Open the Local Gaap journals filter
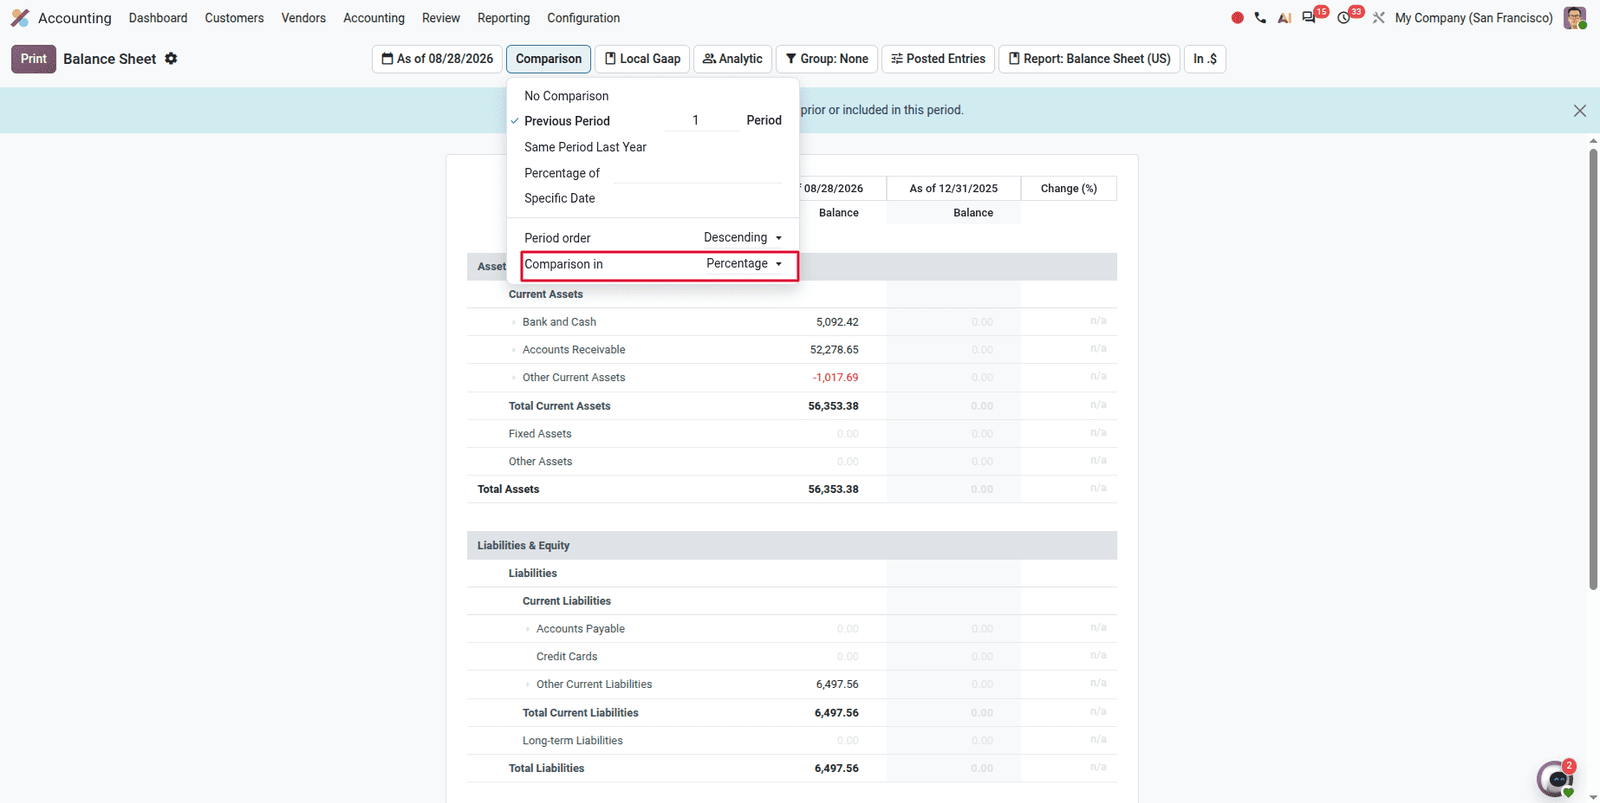Screen dimensions: 1600x803 point(642,59)
